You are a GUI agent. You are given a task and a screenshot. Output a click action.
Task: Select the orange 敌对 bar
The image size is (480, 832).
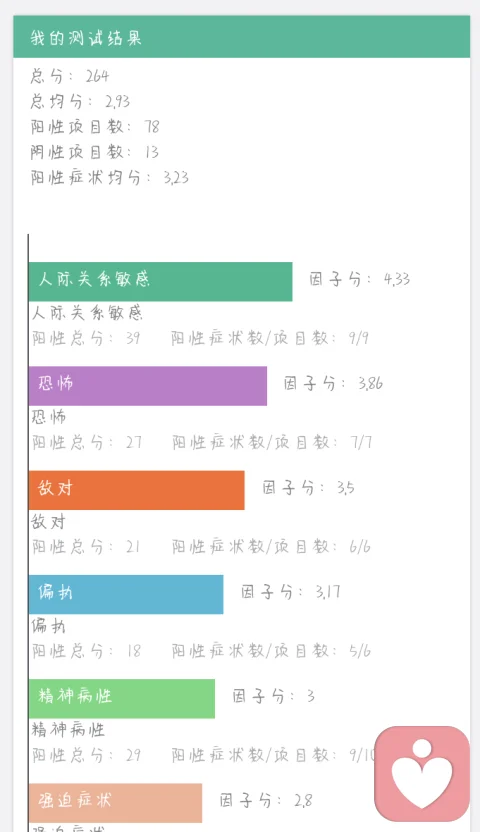(137, 490)
